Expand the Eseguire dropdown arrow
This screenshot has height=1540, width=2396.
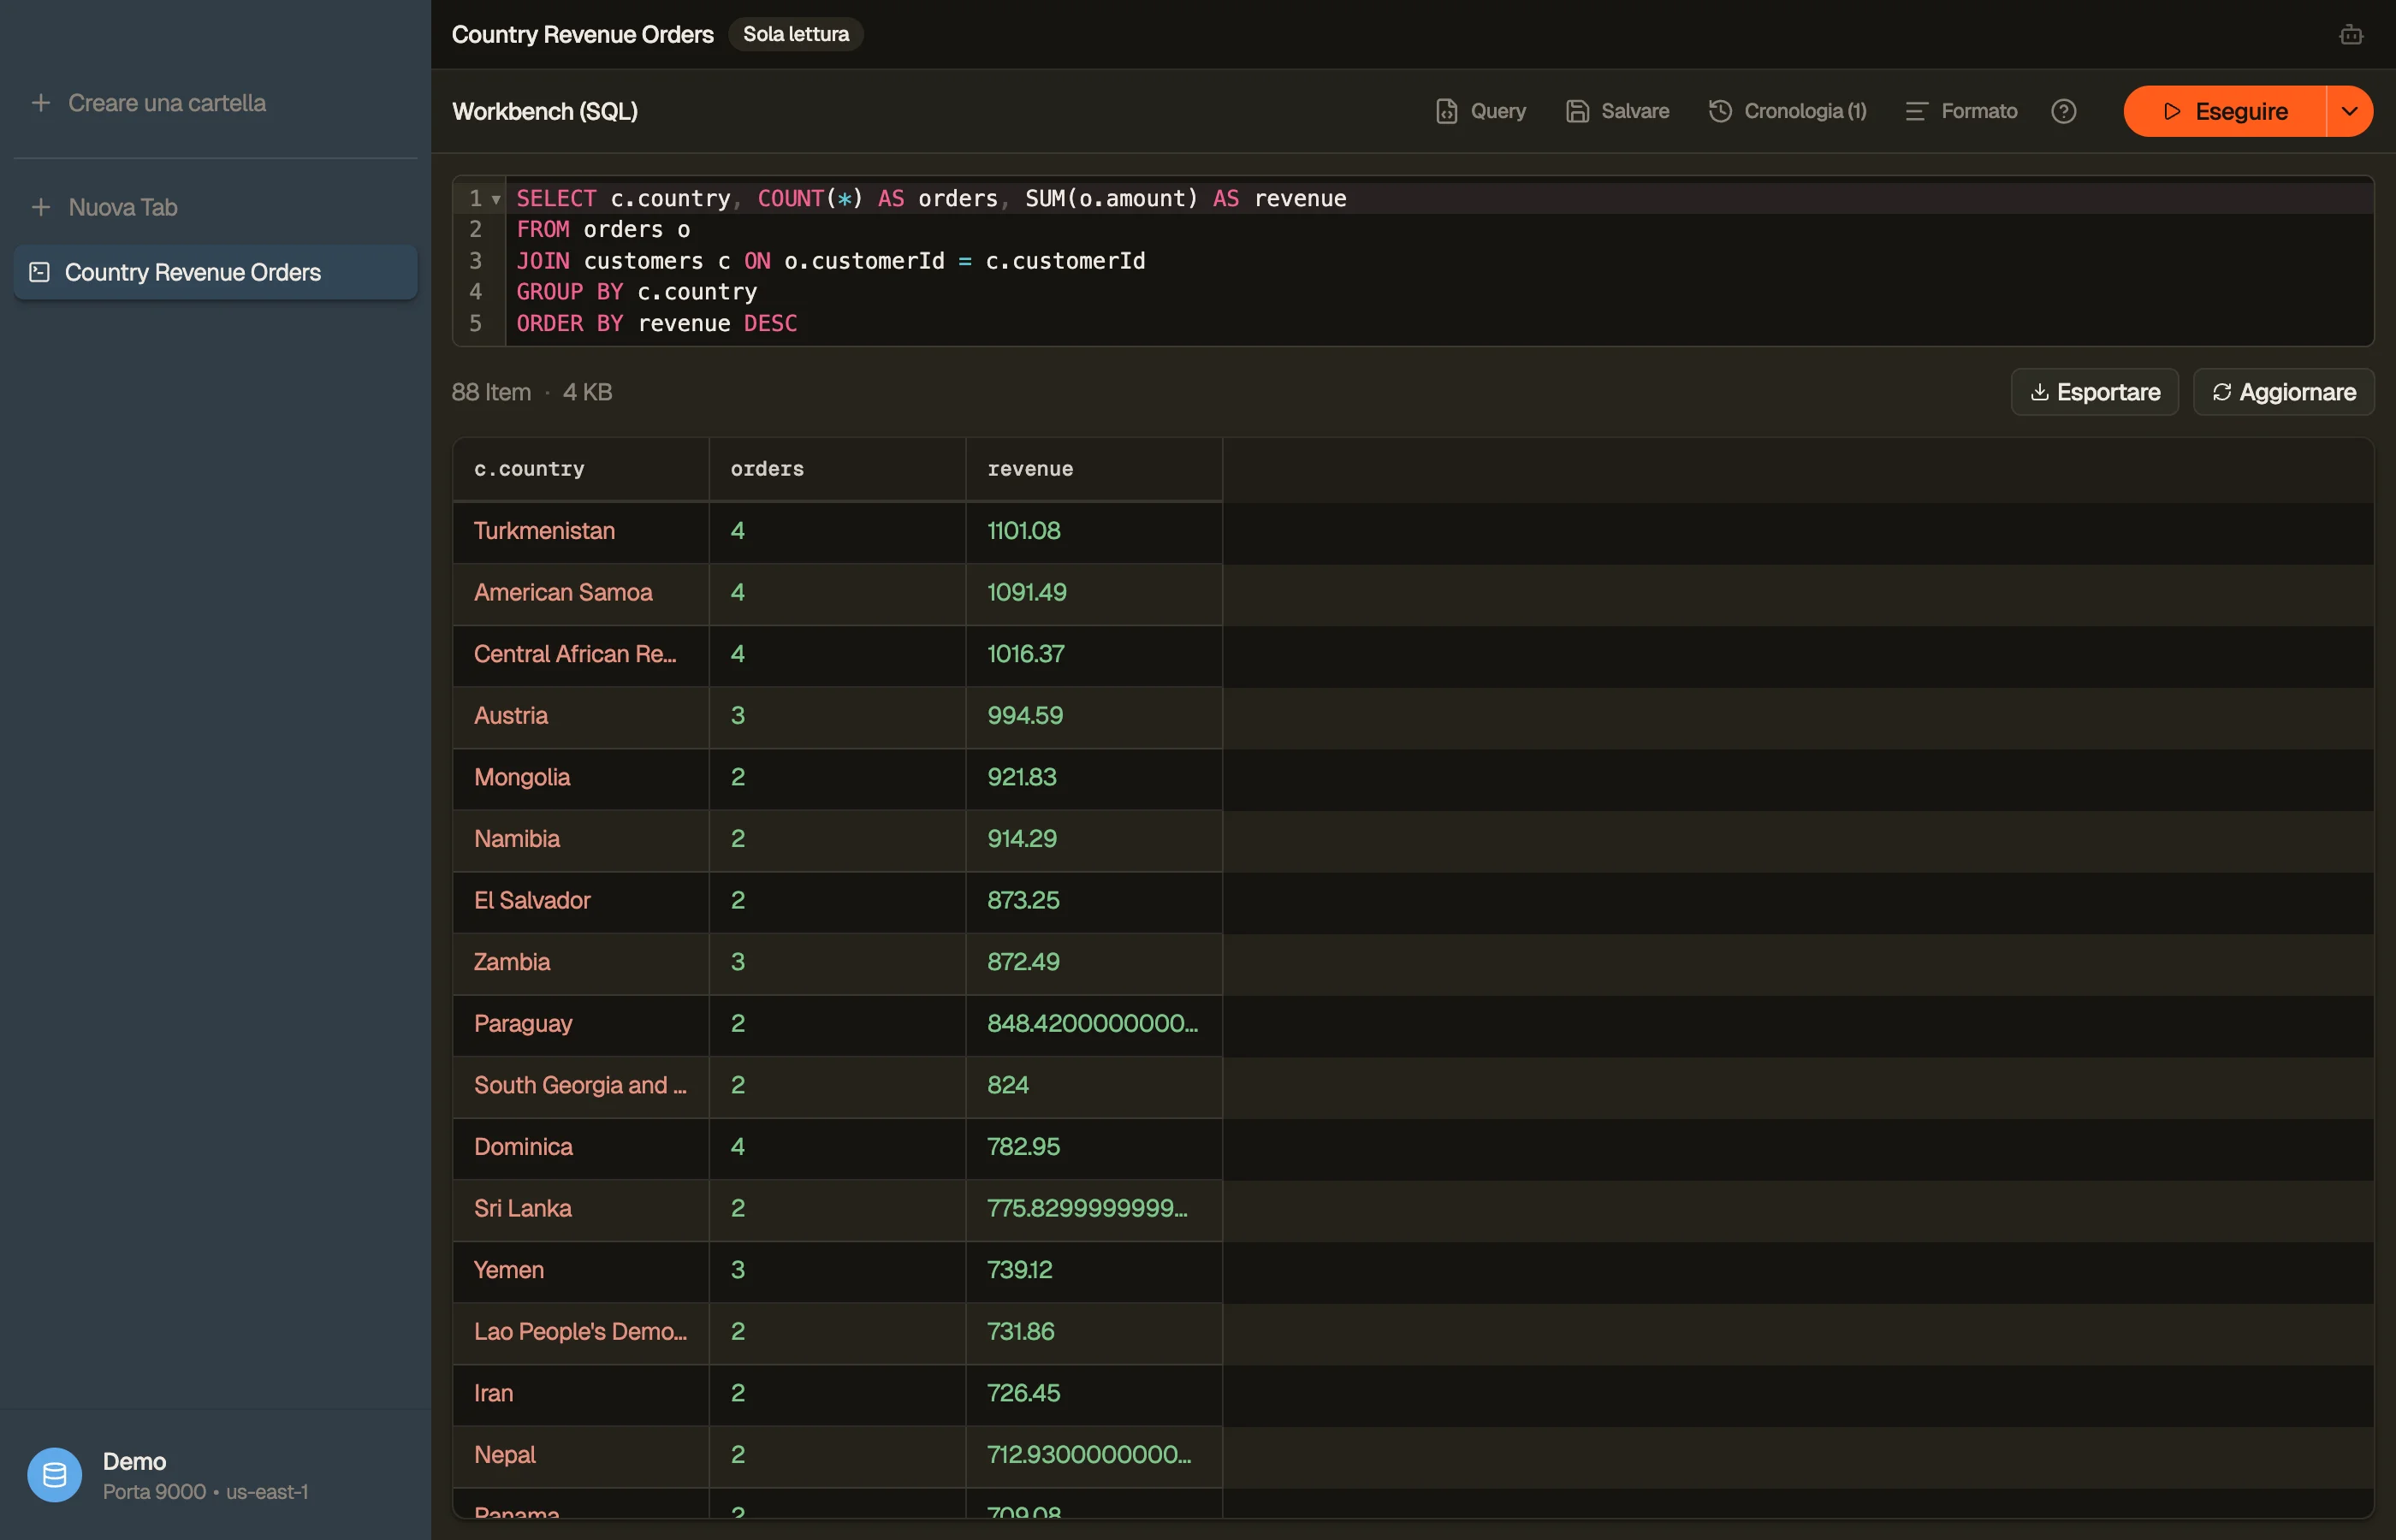pos(2350,111)
